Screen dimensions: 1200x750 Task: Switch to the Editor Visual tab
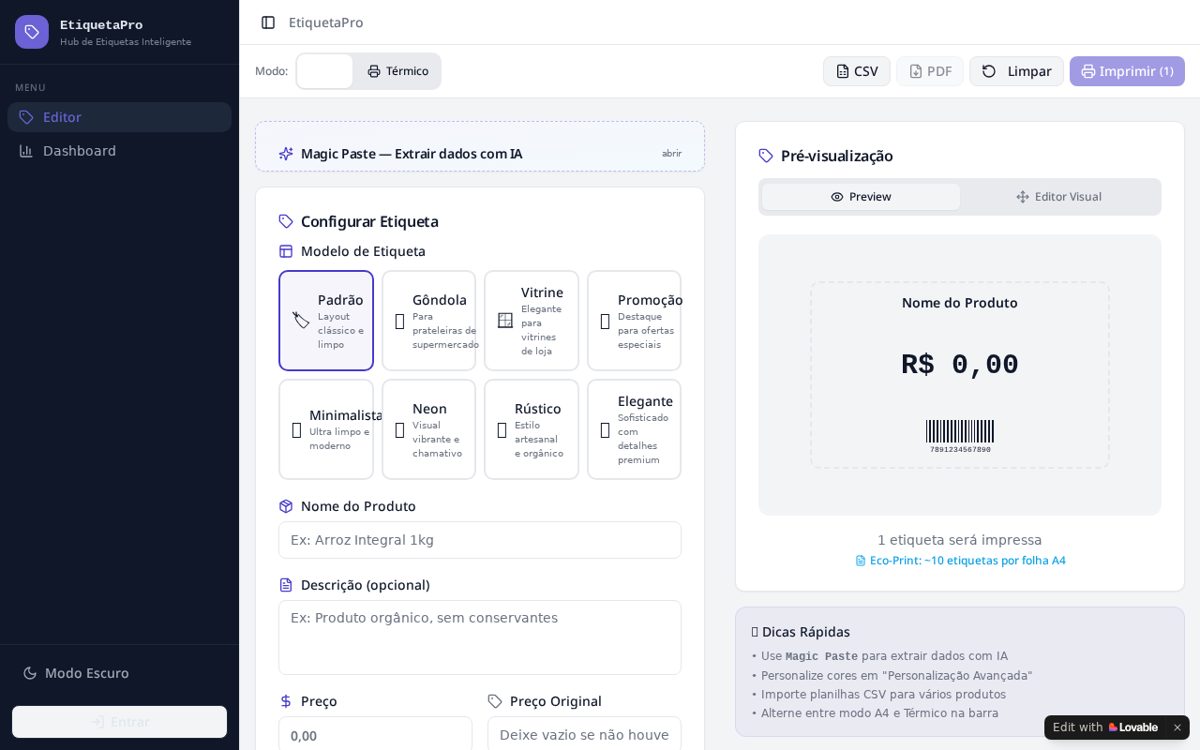(1059, 197)
